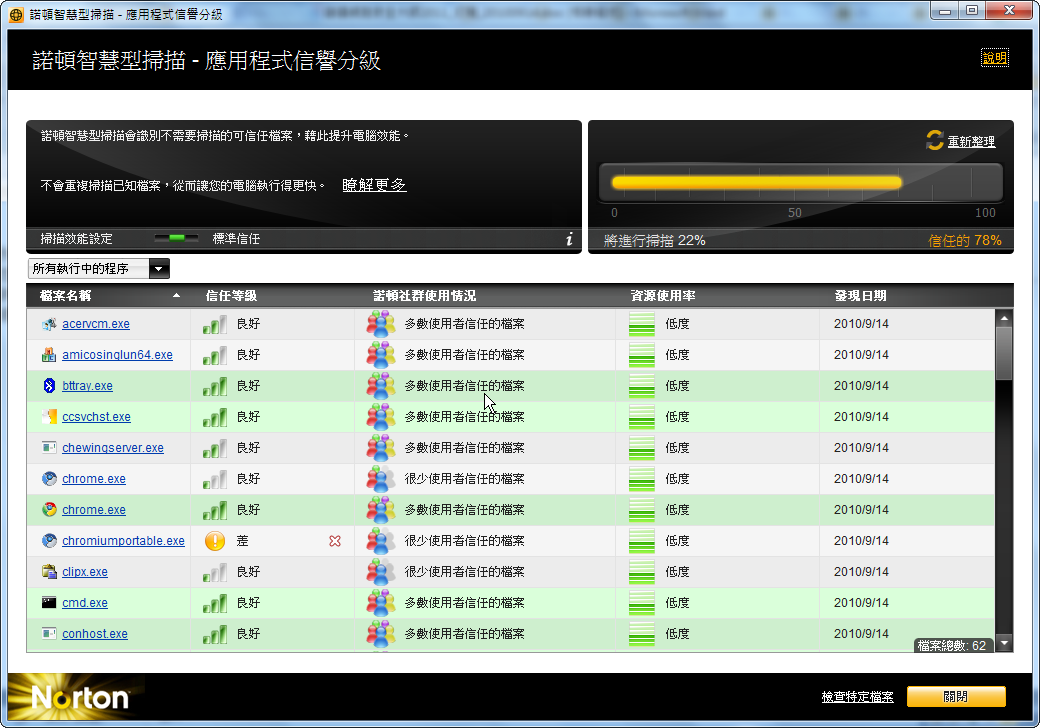Open the amicosinglun64.exe file link

pos(117,355)
